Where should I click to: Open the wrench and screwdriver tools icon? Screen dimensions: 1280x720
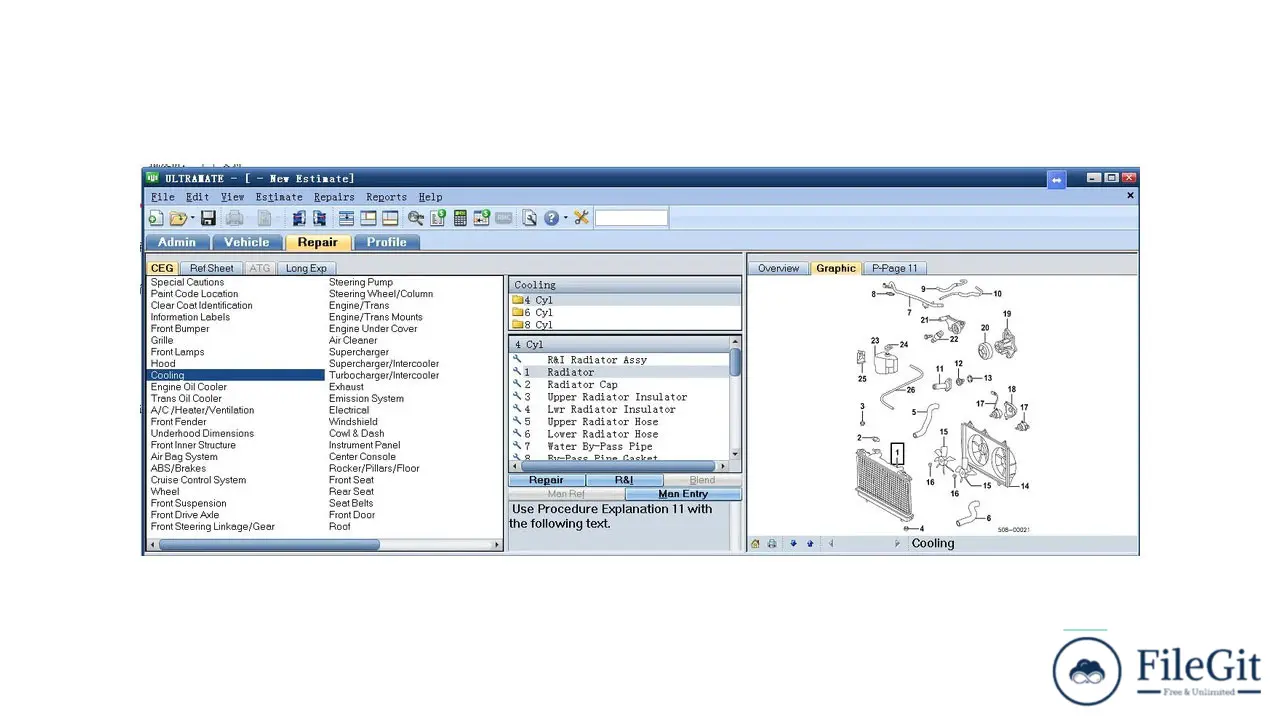(x=581, y=218)
